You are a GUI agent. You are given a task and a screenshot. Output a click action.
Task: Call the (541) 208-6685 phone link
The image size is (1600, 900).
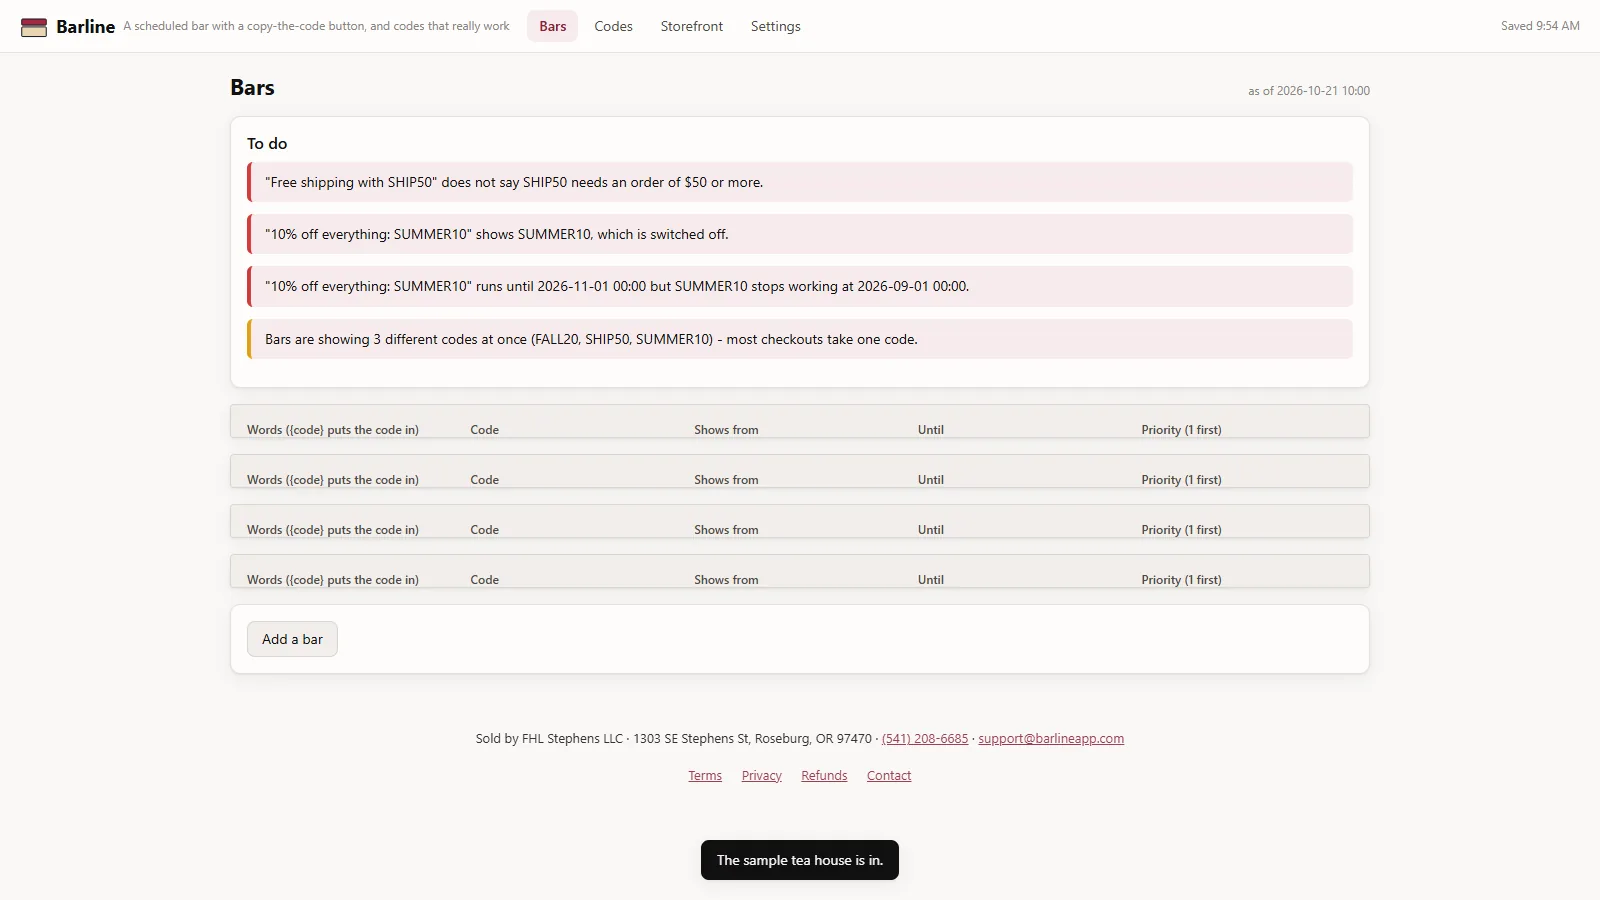click(x=925, y=739)
